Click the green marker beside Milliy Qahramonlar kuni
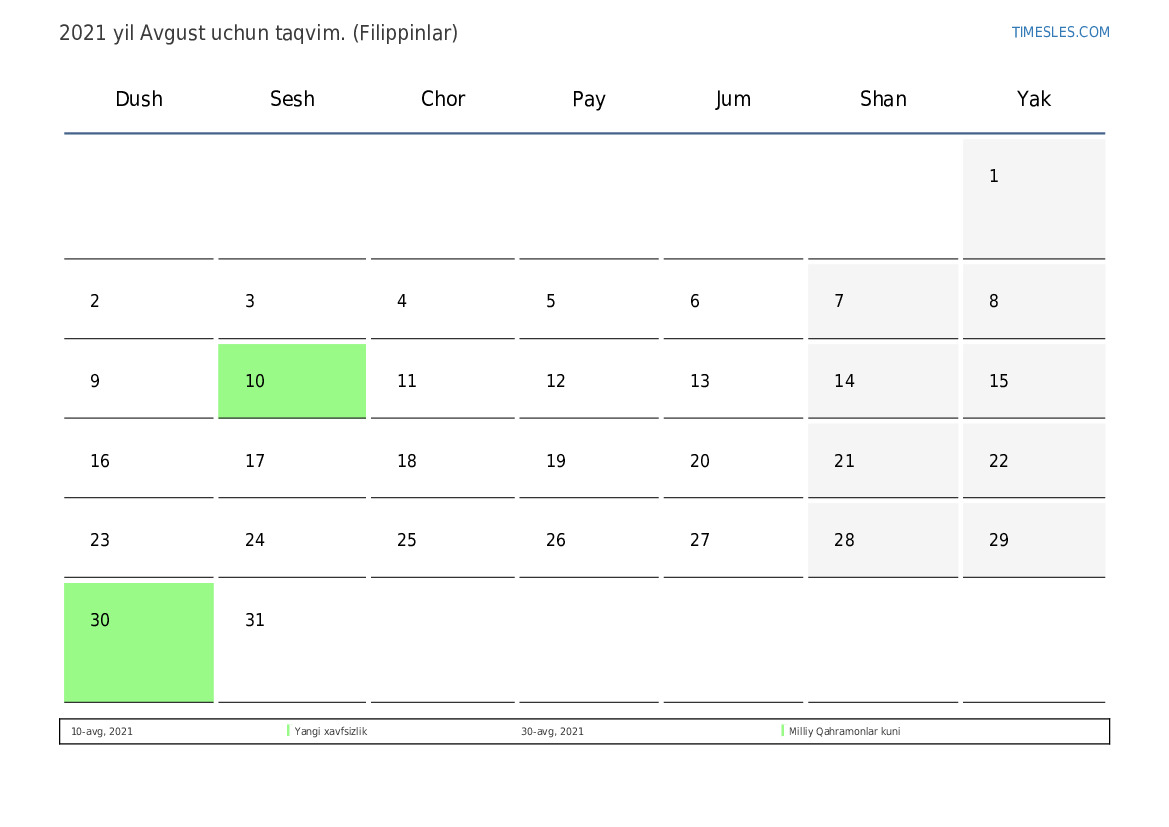The width and height of the screenshot is (1169, 827). 783,731
